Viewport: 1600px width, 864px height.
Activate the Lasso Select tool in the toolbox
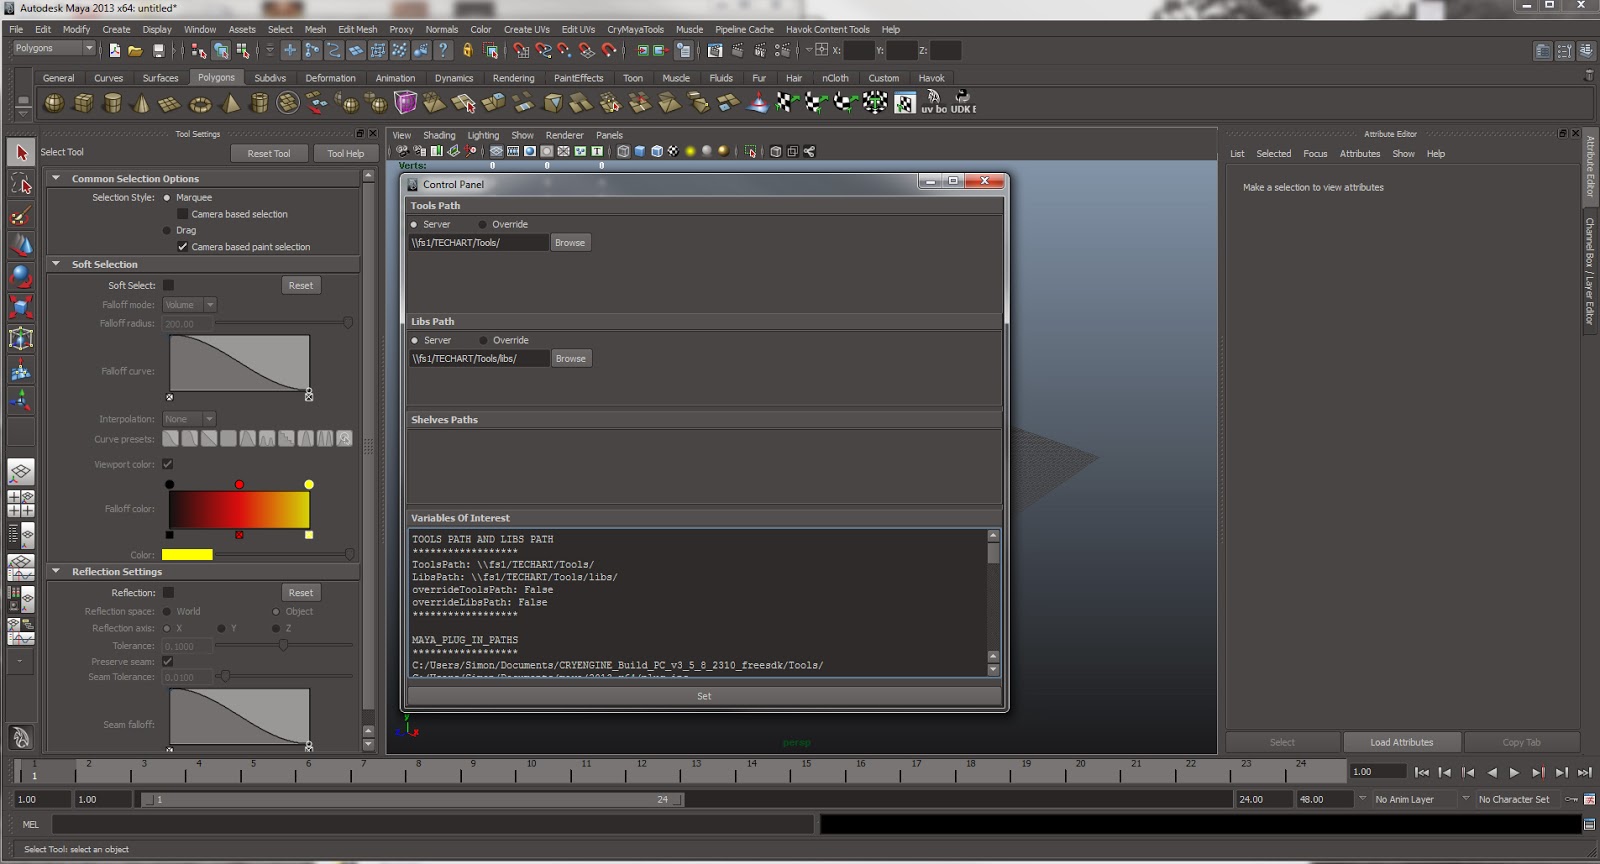(21, 183)
